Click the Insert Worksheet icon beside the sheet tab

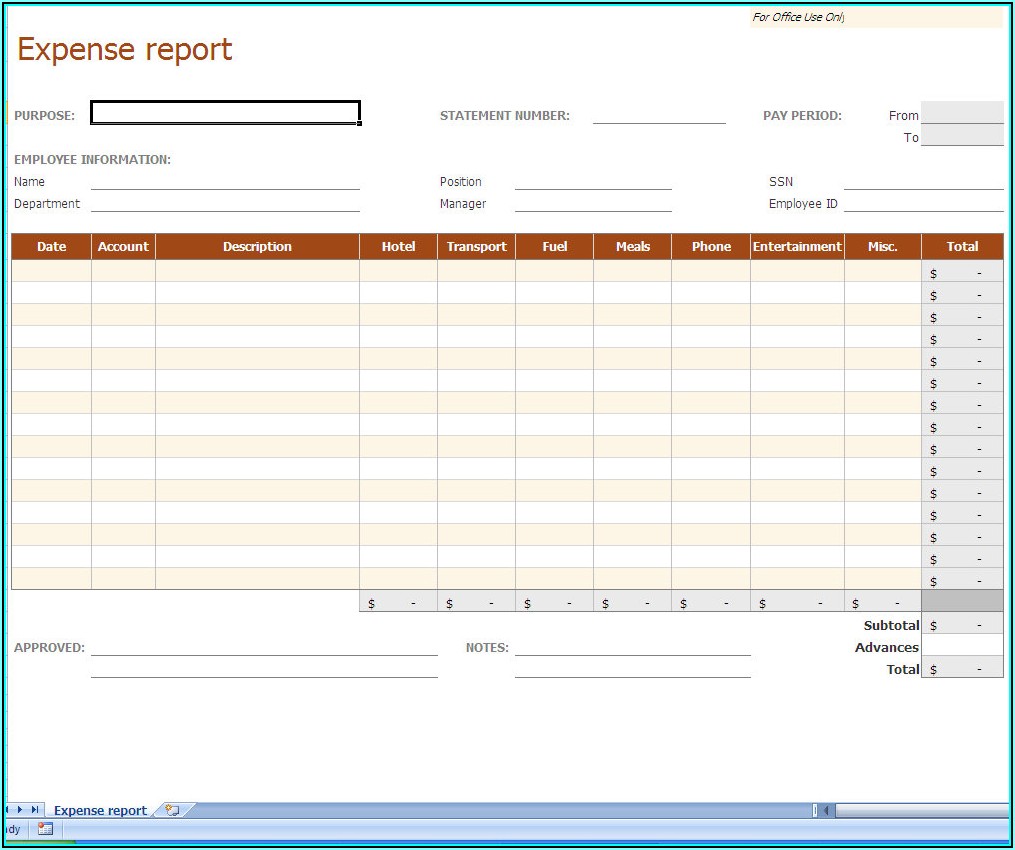(x=173, y=810)
